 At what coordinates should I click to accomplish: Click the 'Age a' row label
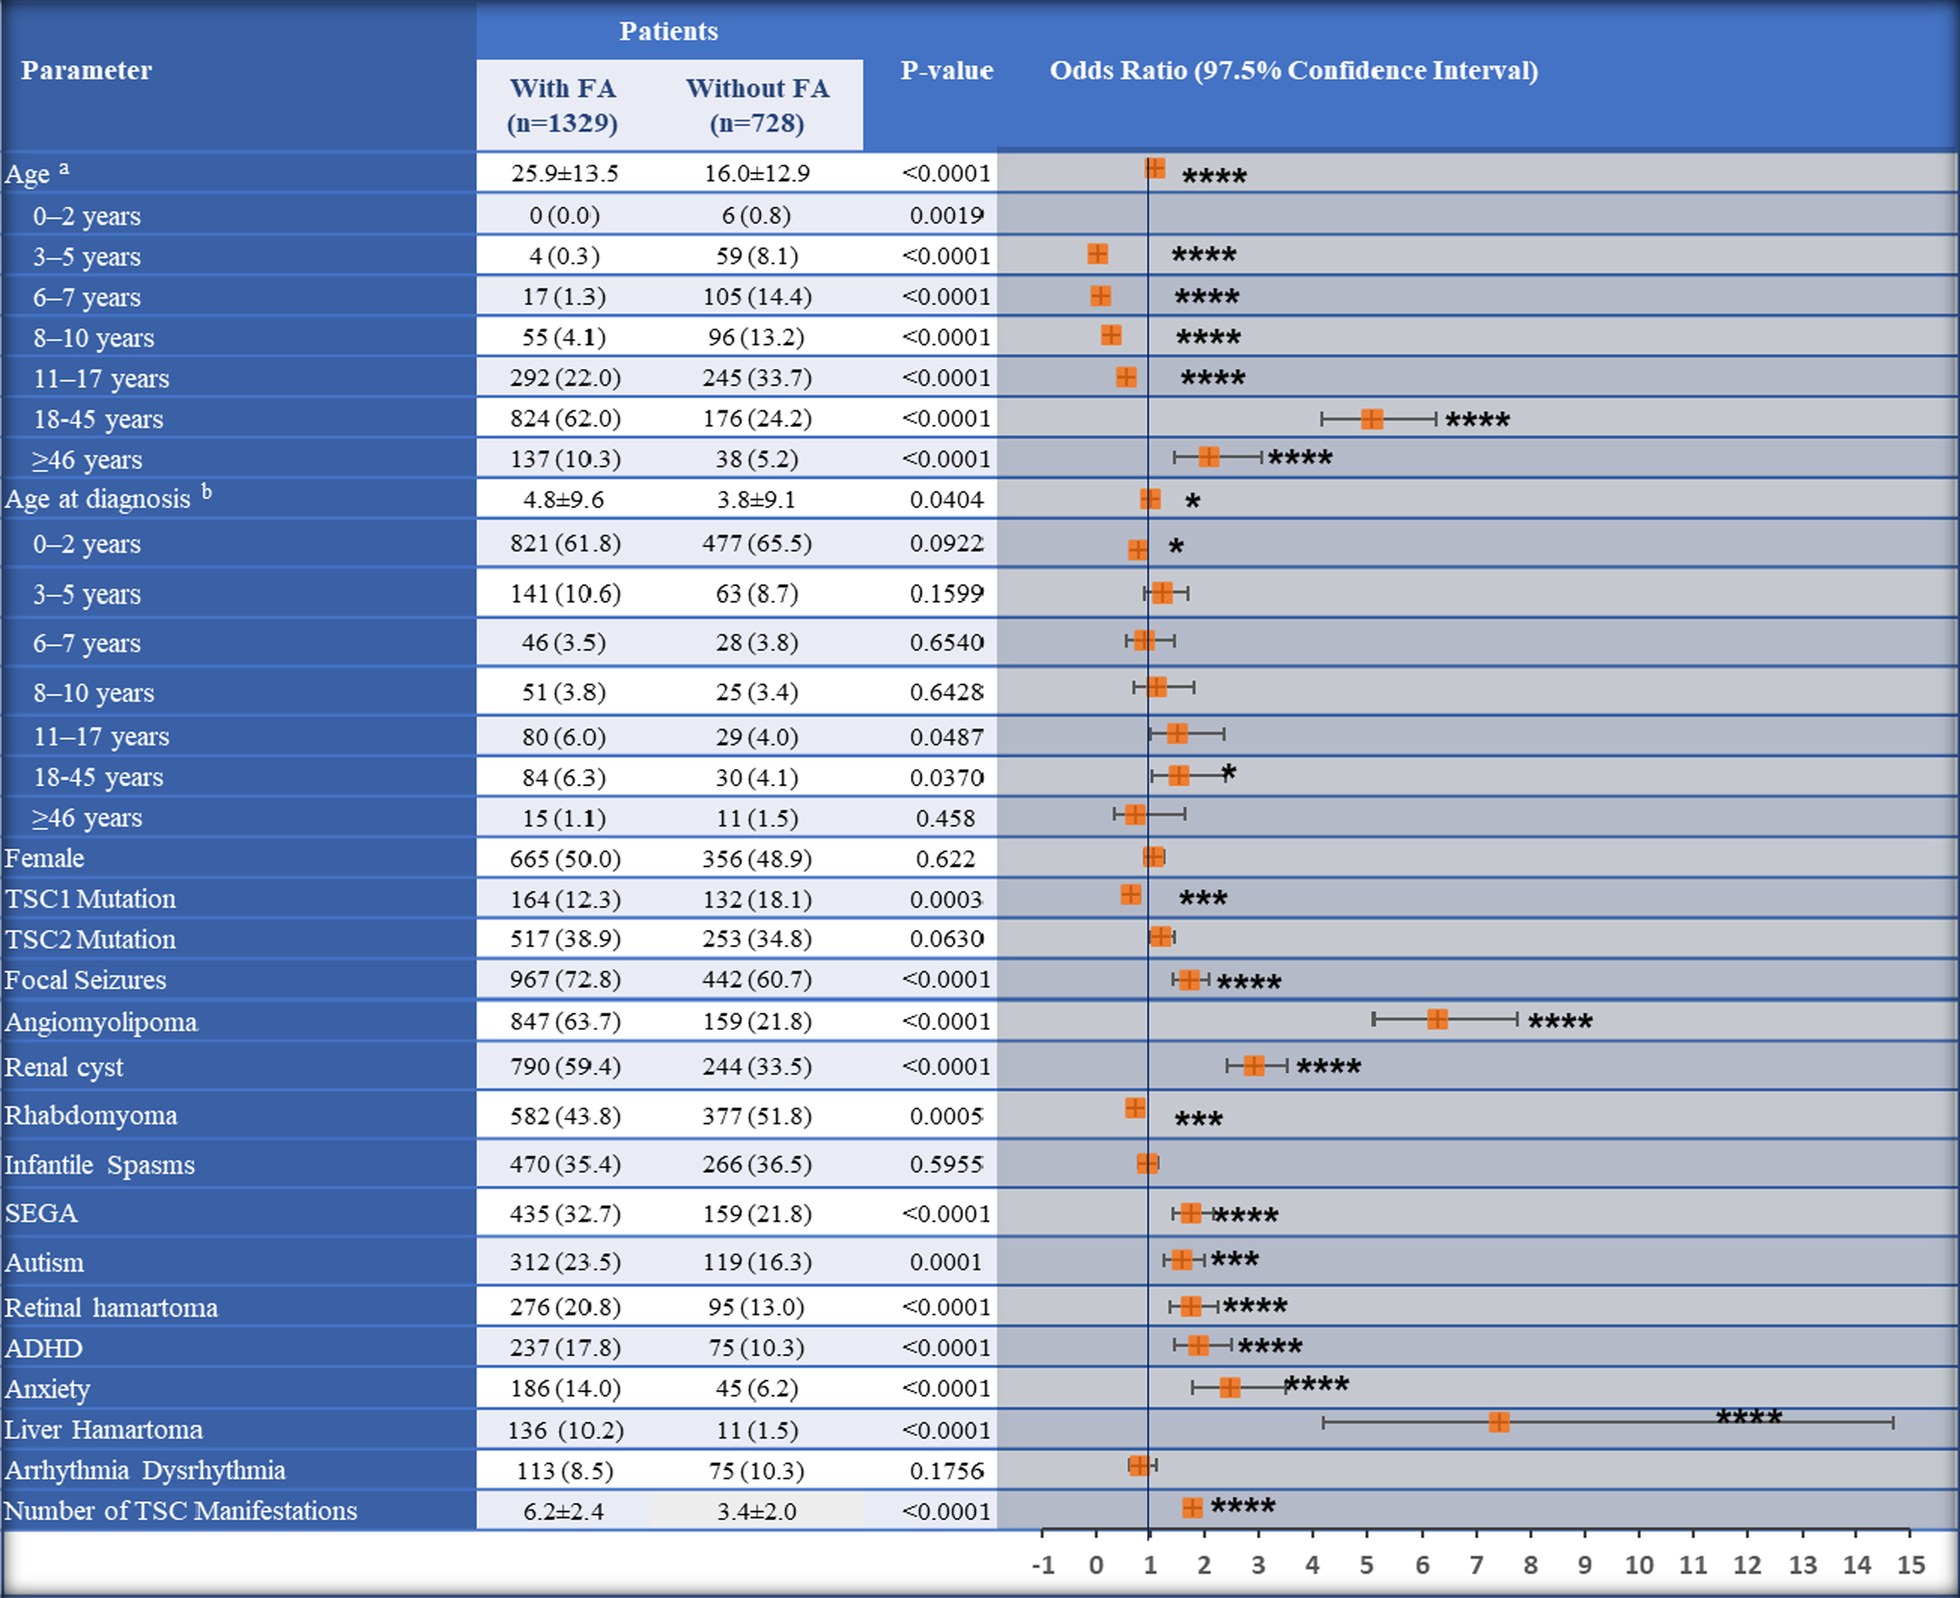click(x=38, y=172)
